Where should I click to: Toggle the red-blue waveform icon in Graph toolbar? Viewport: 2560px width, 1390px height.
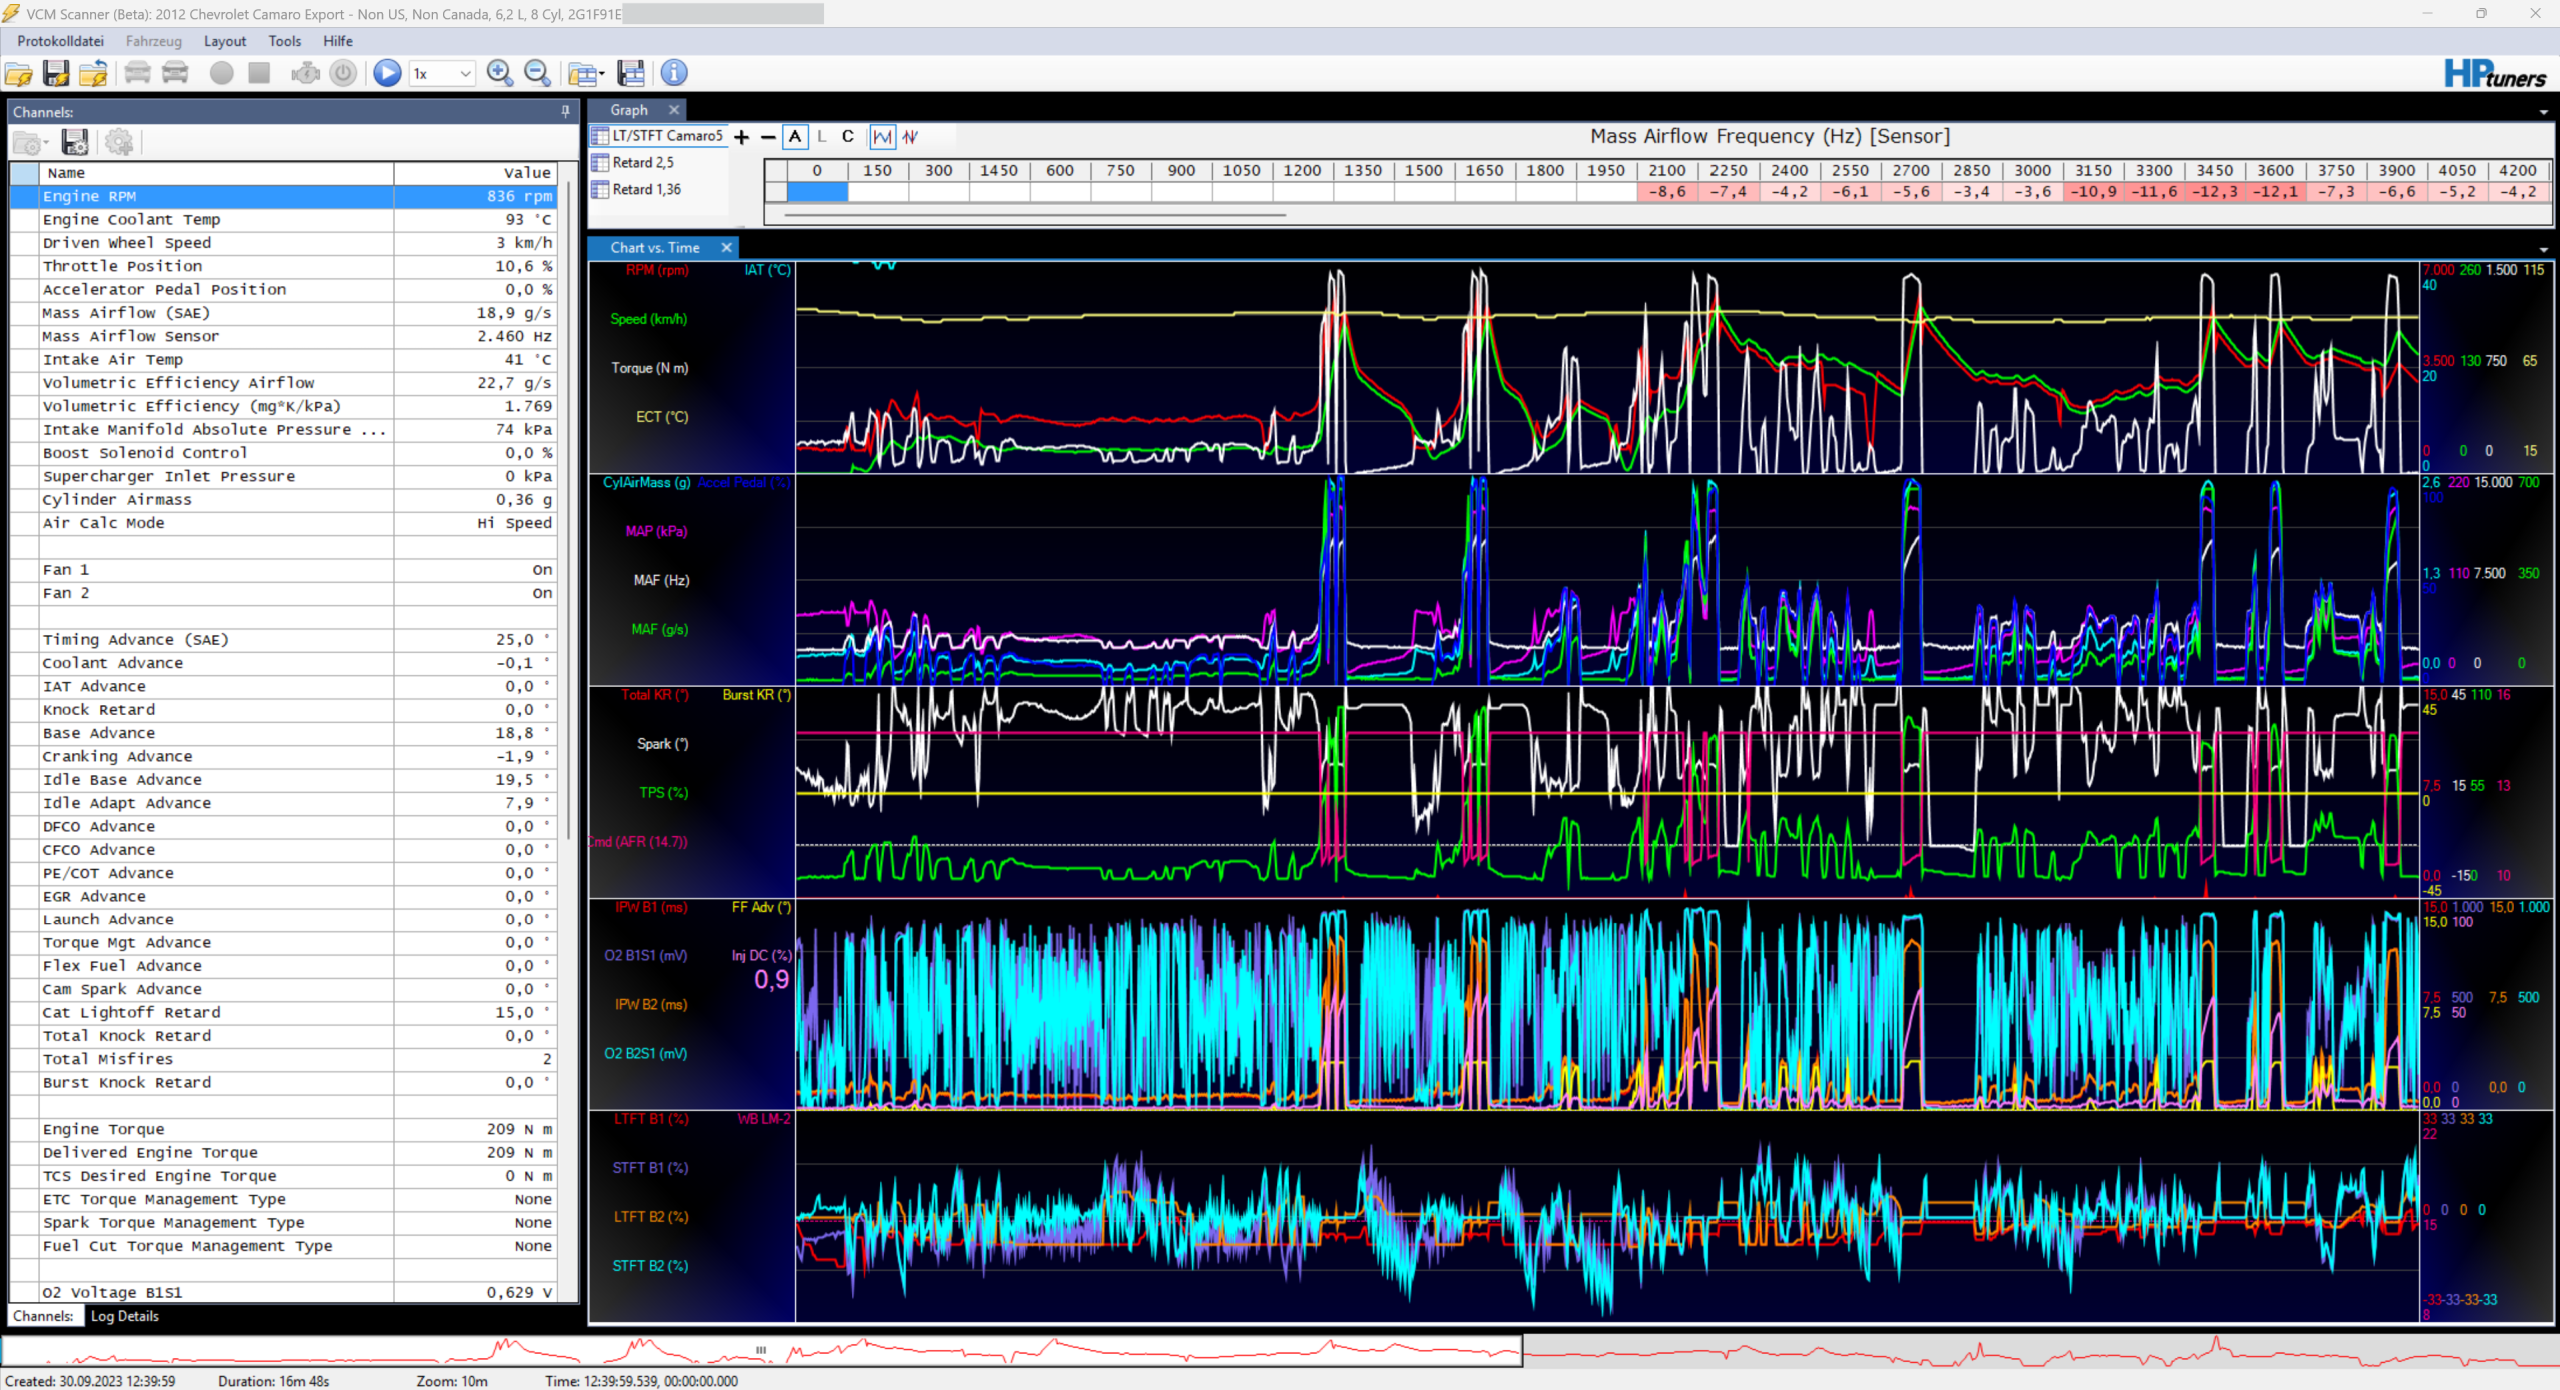[x=910, y=137]
